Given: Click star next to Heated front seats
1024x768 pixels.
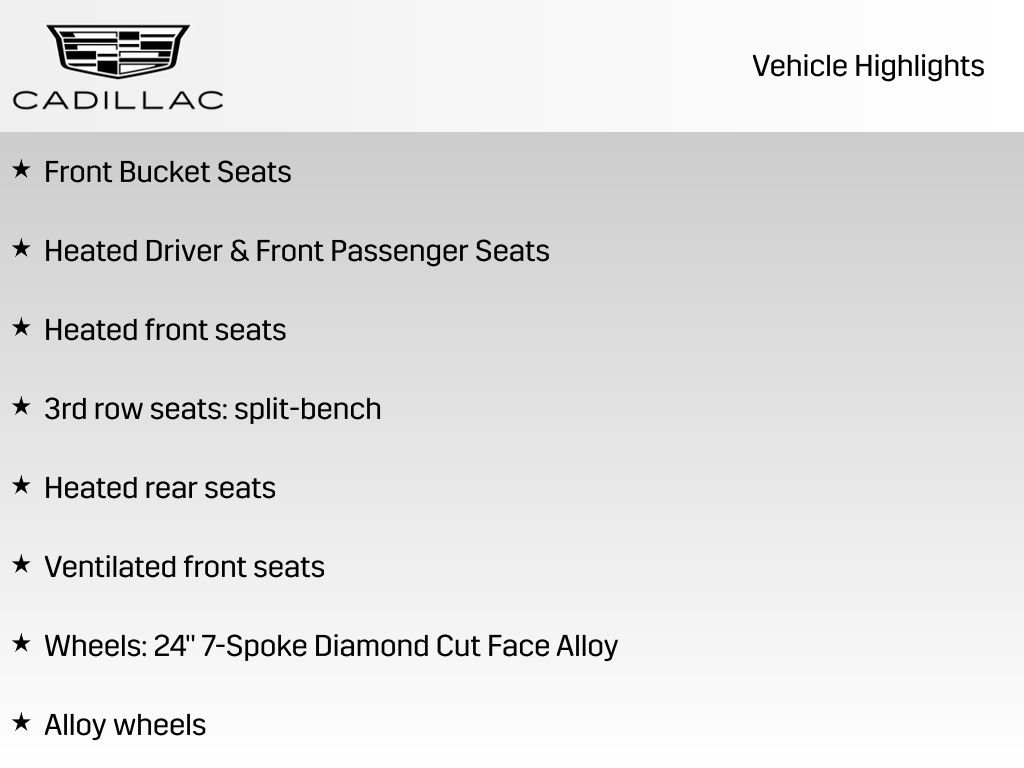Looking at the screenshot, I should [x=21, y=328].
